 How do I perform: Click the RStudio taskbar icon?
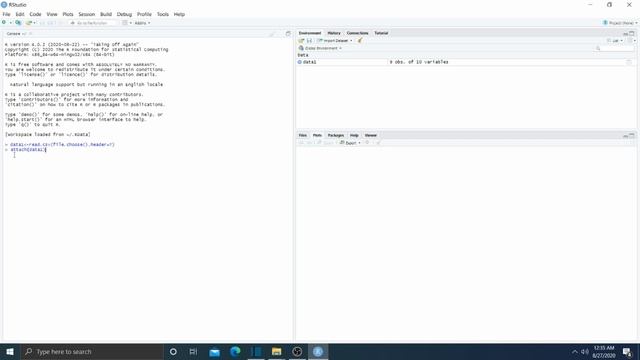pyautogui.click(x=318, y=351)
